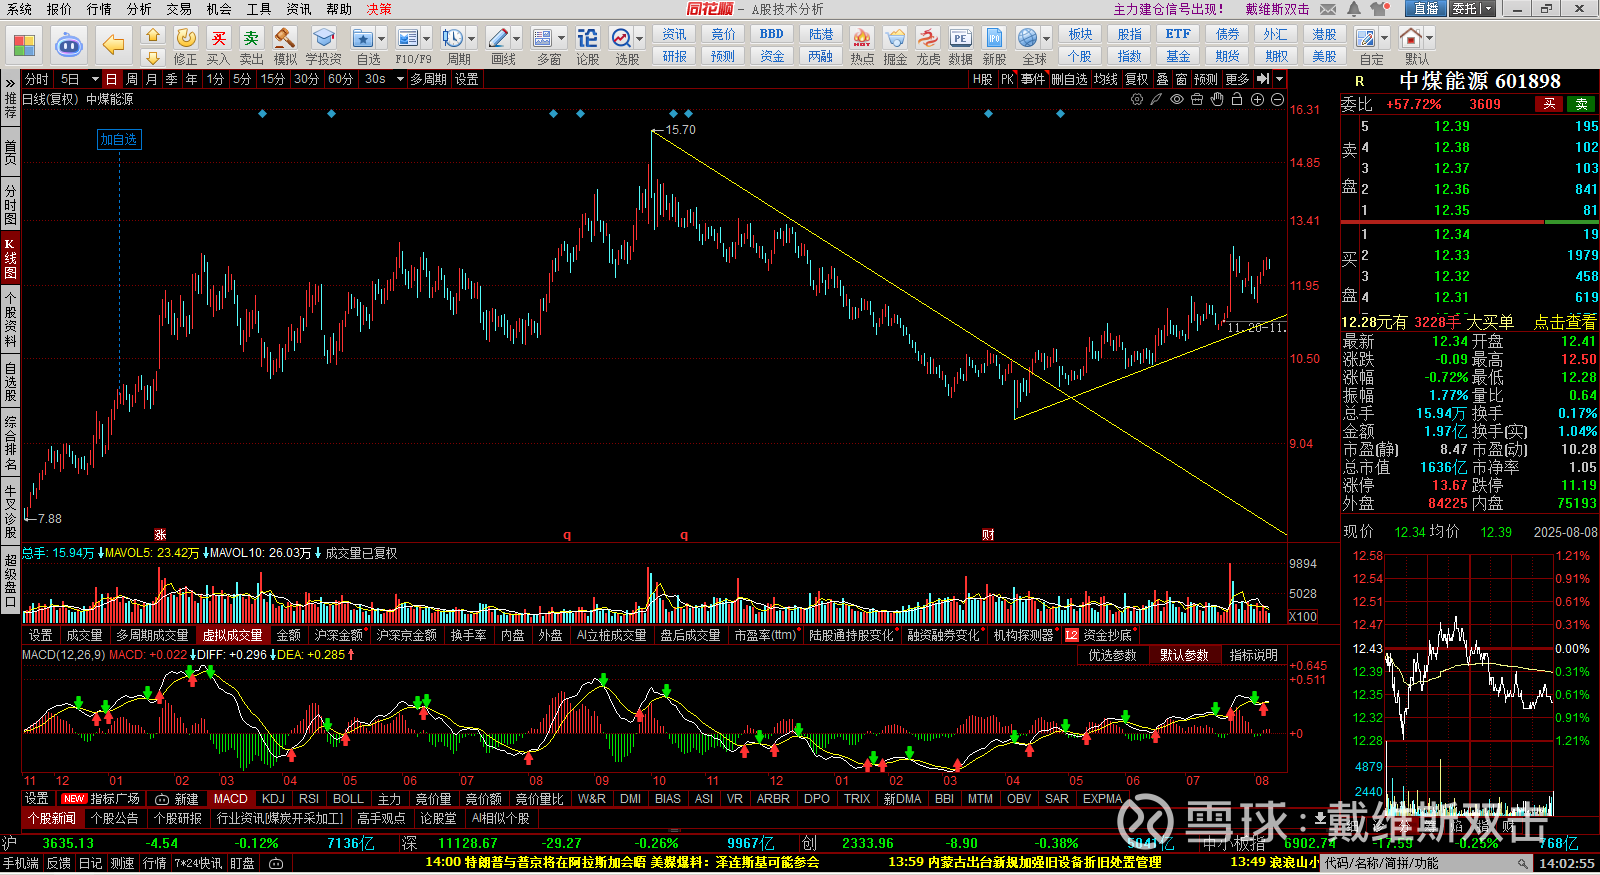Open the 模拟 gavel icon
The image size is (1600, 875).
tap(285, 38)
